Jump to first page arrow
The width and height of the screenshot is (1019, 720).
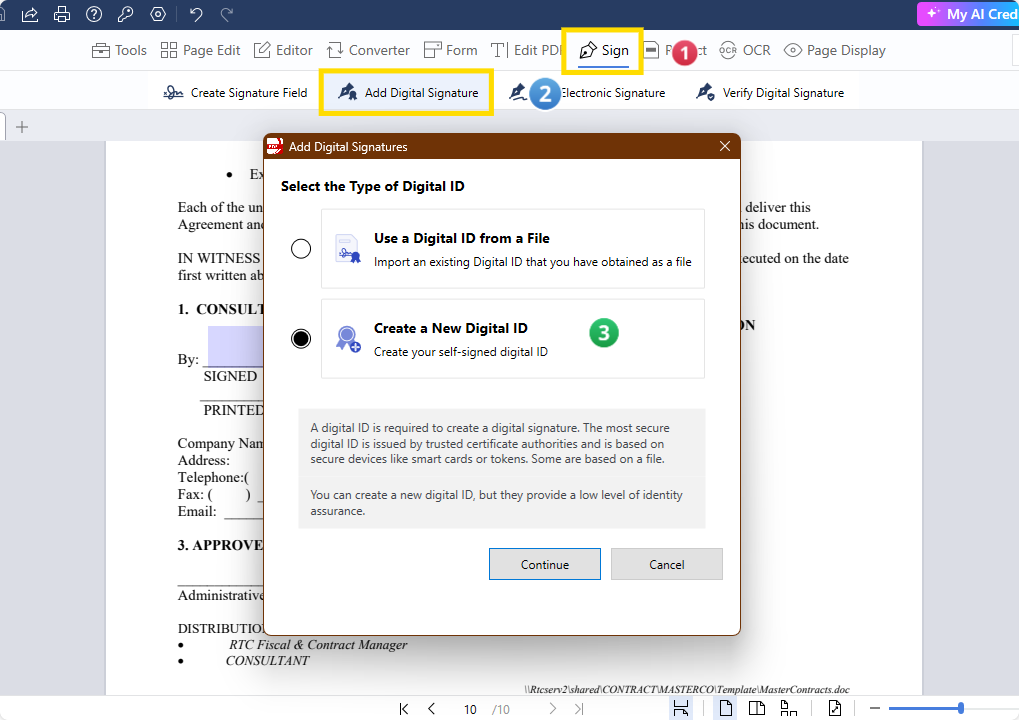pyautogui.click(x=404, y=709)
